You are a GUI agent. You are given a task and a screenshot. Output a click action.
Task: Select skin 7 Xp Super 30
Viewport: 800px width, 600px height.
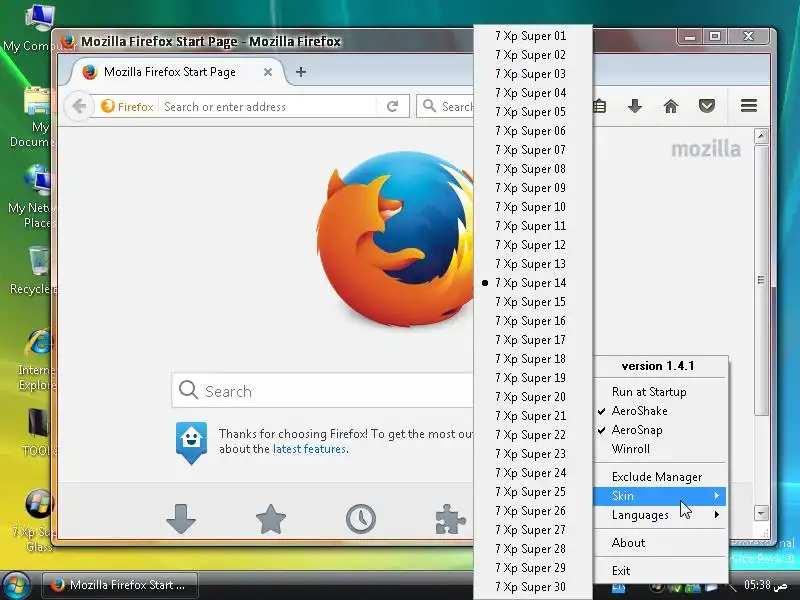(x=533, y=587)
